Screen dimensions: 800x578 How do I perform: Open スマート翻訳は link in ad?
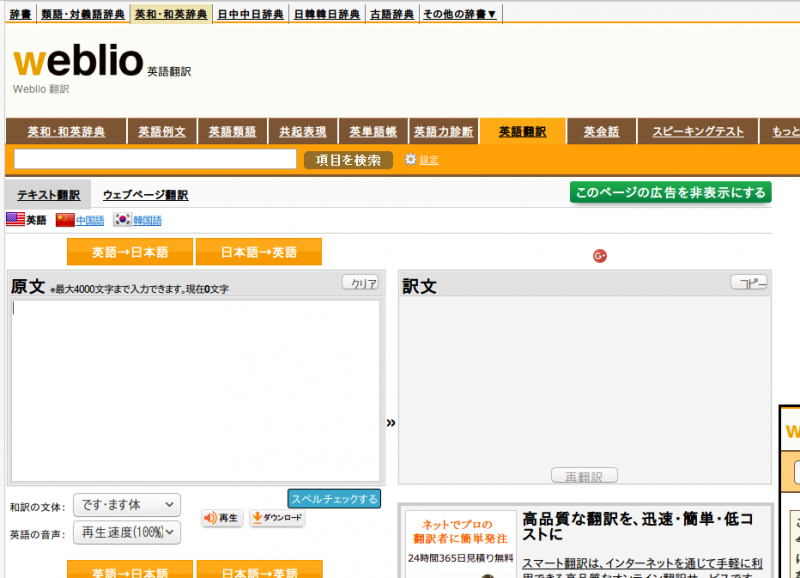pyautogui.click(x=642, y=563)
